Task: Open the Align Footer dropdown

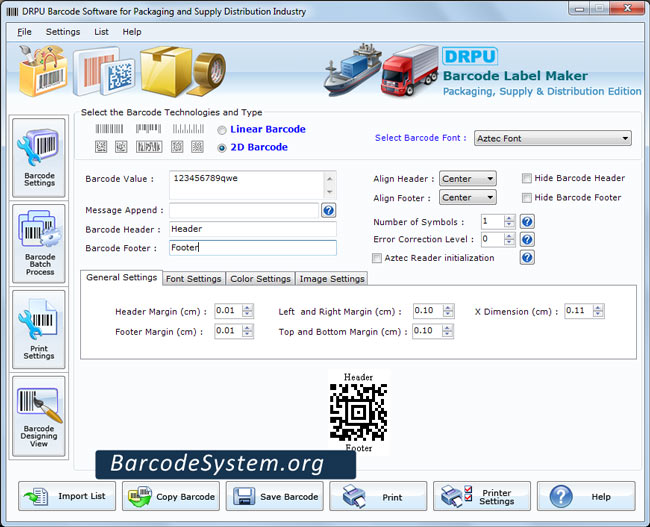Action: coord(468,197)
